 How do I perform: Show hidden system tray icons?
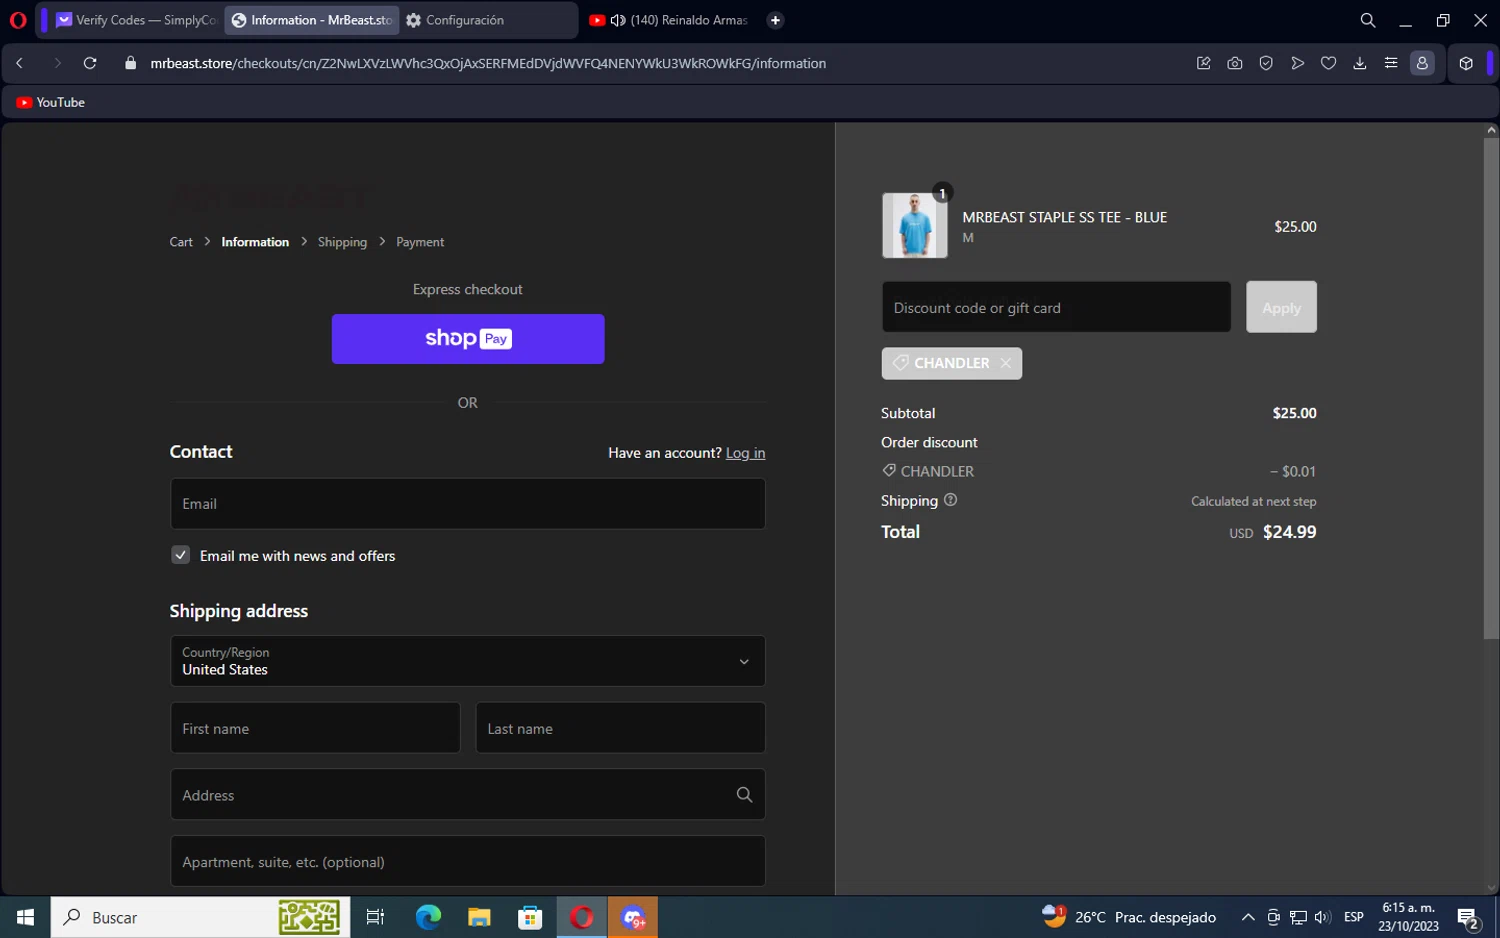coord(1248,917)
